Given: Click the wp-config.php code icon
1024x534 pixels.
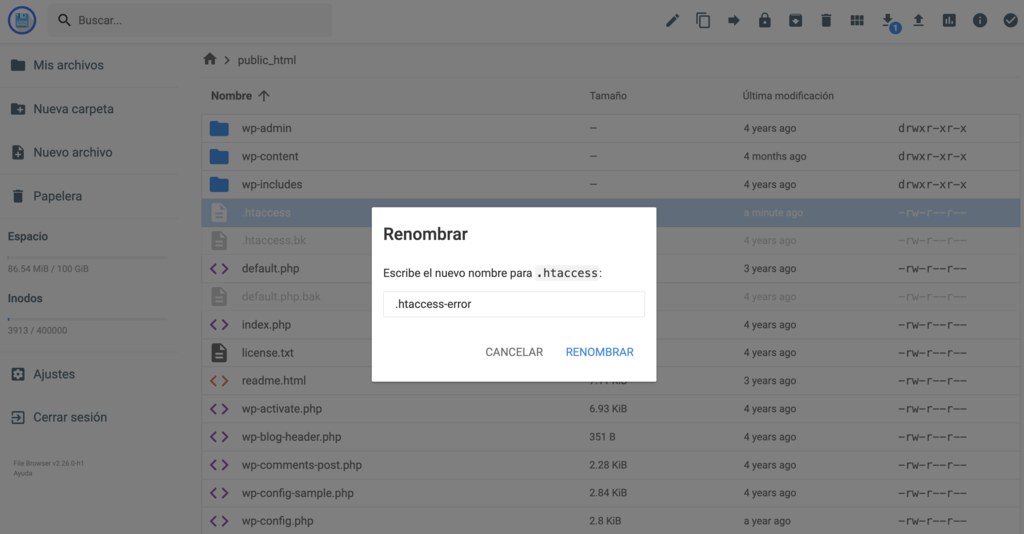Looking at the screenshot, I should point(219,522).
